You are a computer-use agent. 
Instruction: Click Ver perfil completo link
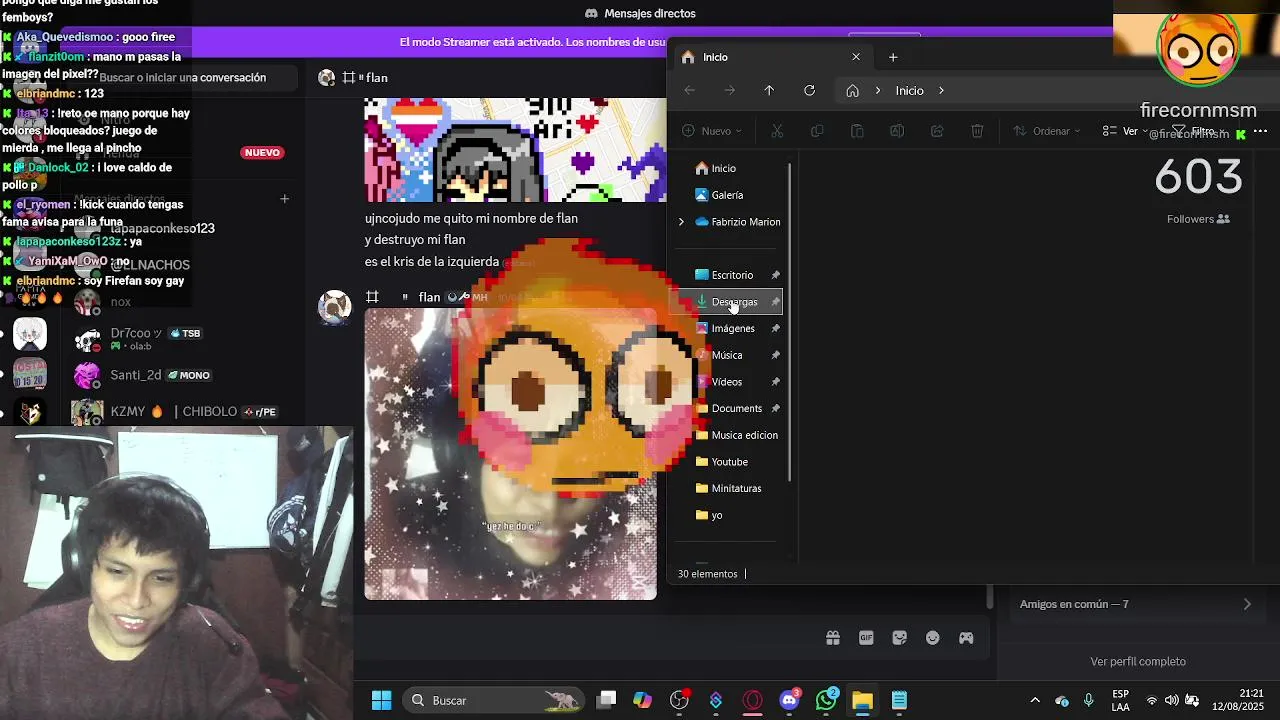pos(1138,661)
